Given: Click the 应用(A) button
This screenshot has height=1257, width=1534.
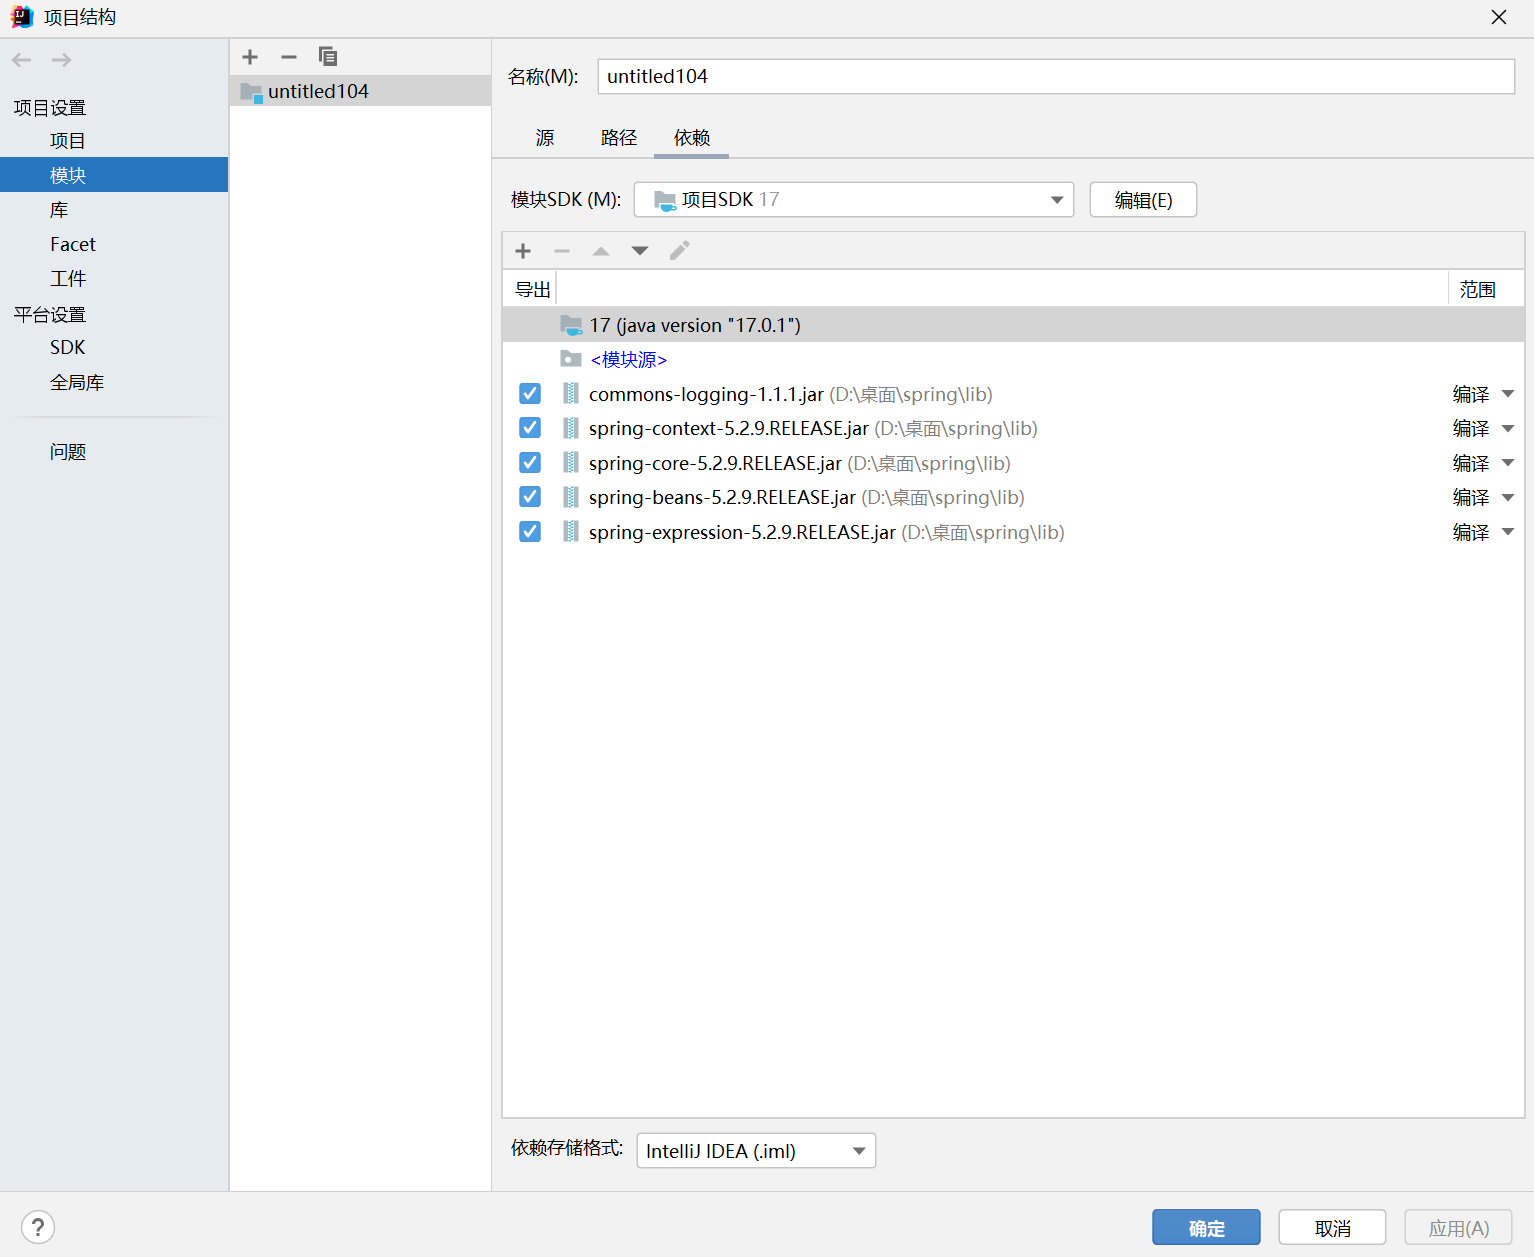Looking at the screenshot, I should click(1459, 1228).
